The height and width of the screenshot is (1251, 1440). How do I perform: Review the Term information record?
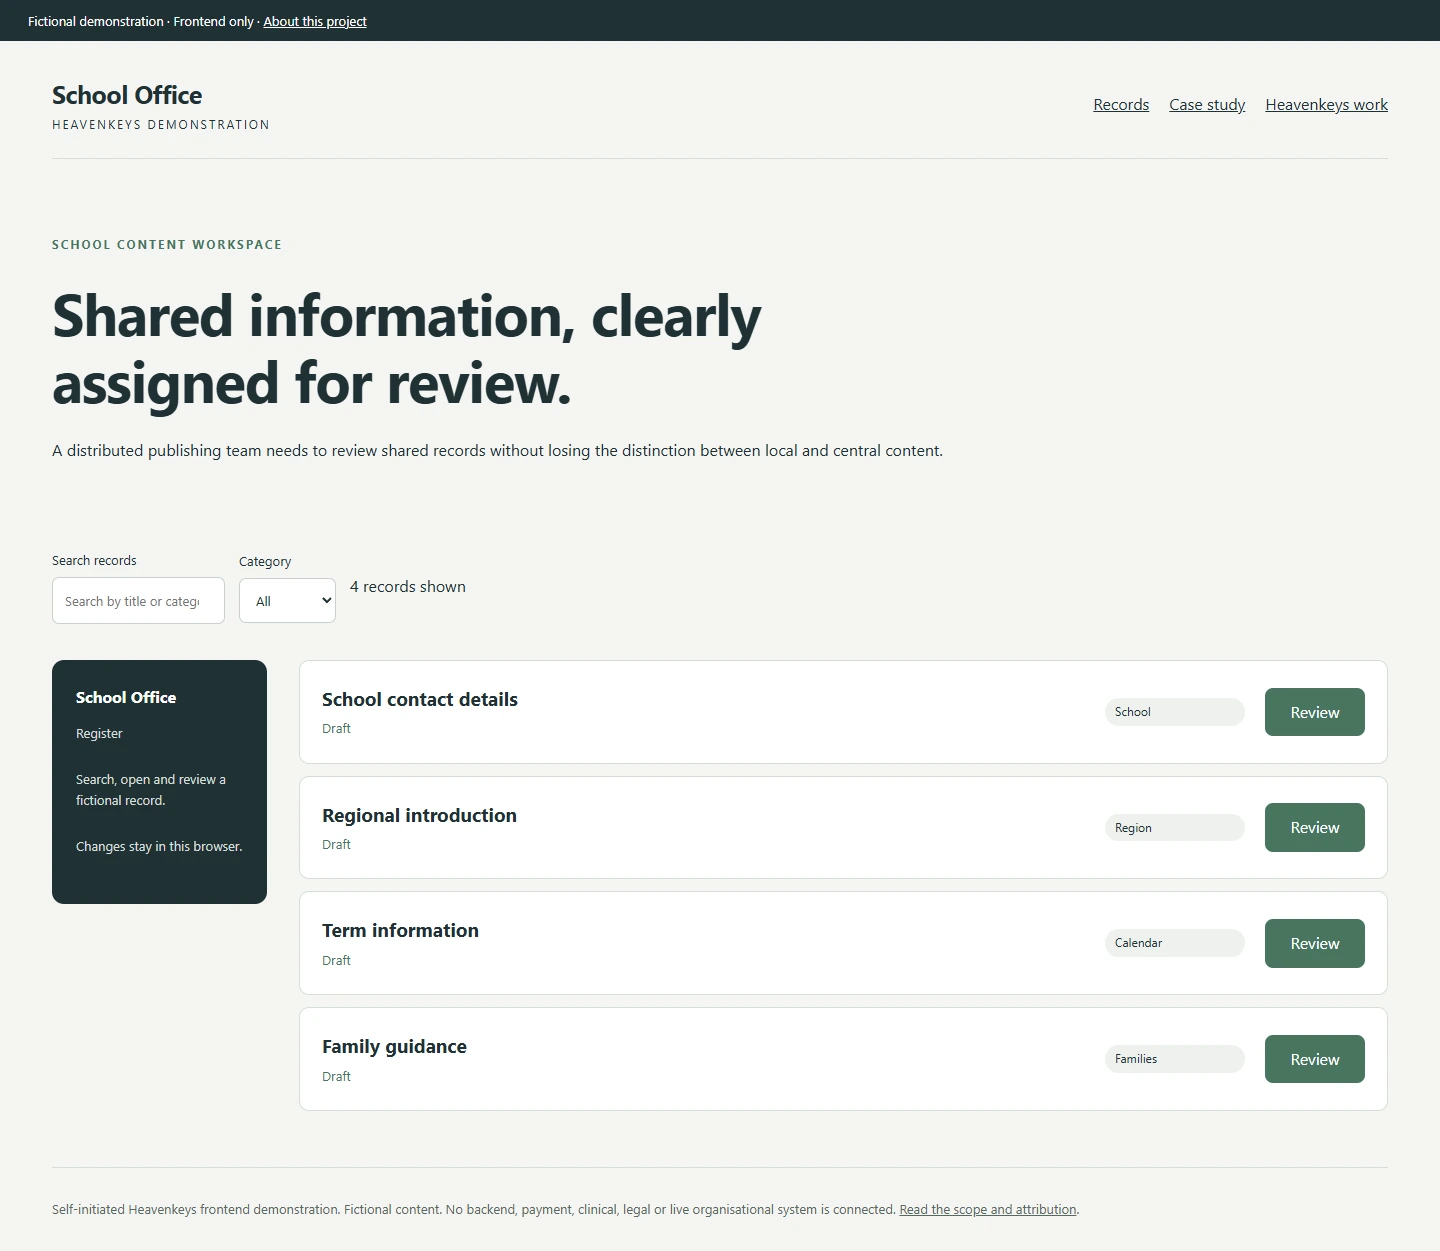click(1314, 944)
